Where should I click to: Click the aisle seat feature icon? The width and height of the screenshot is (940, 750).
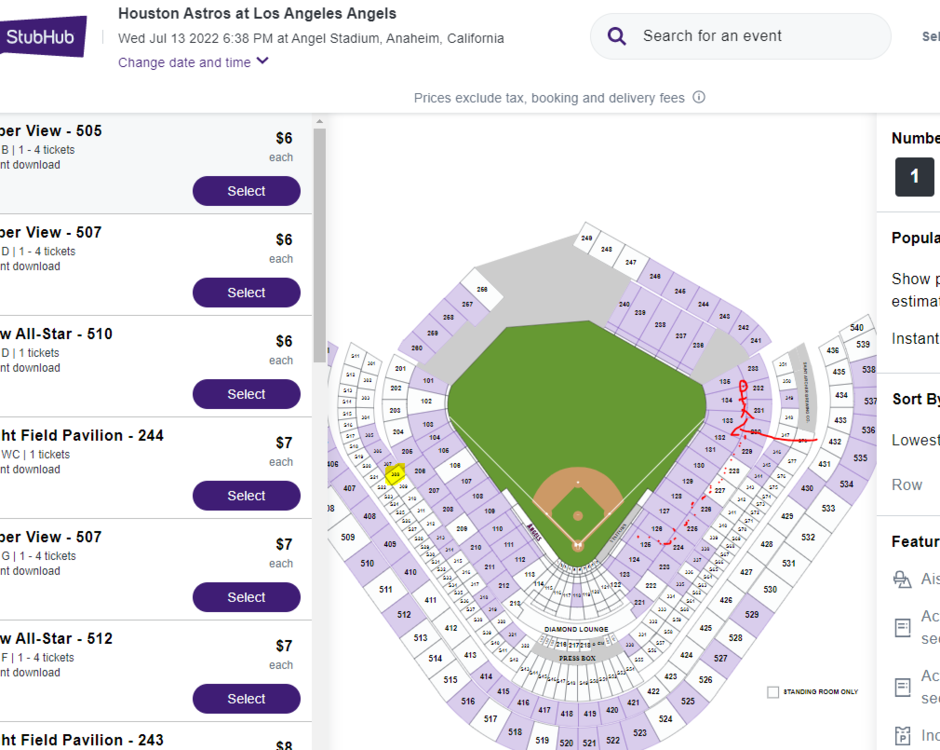click(x=903, y=579)
